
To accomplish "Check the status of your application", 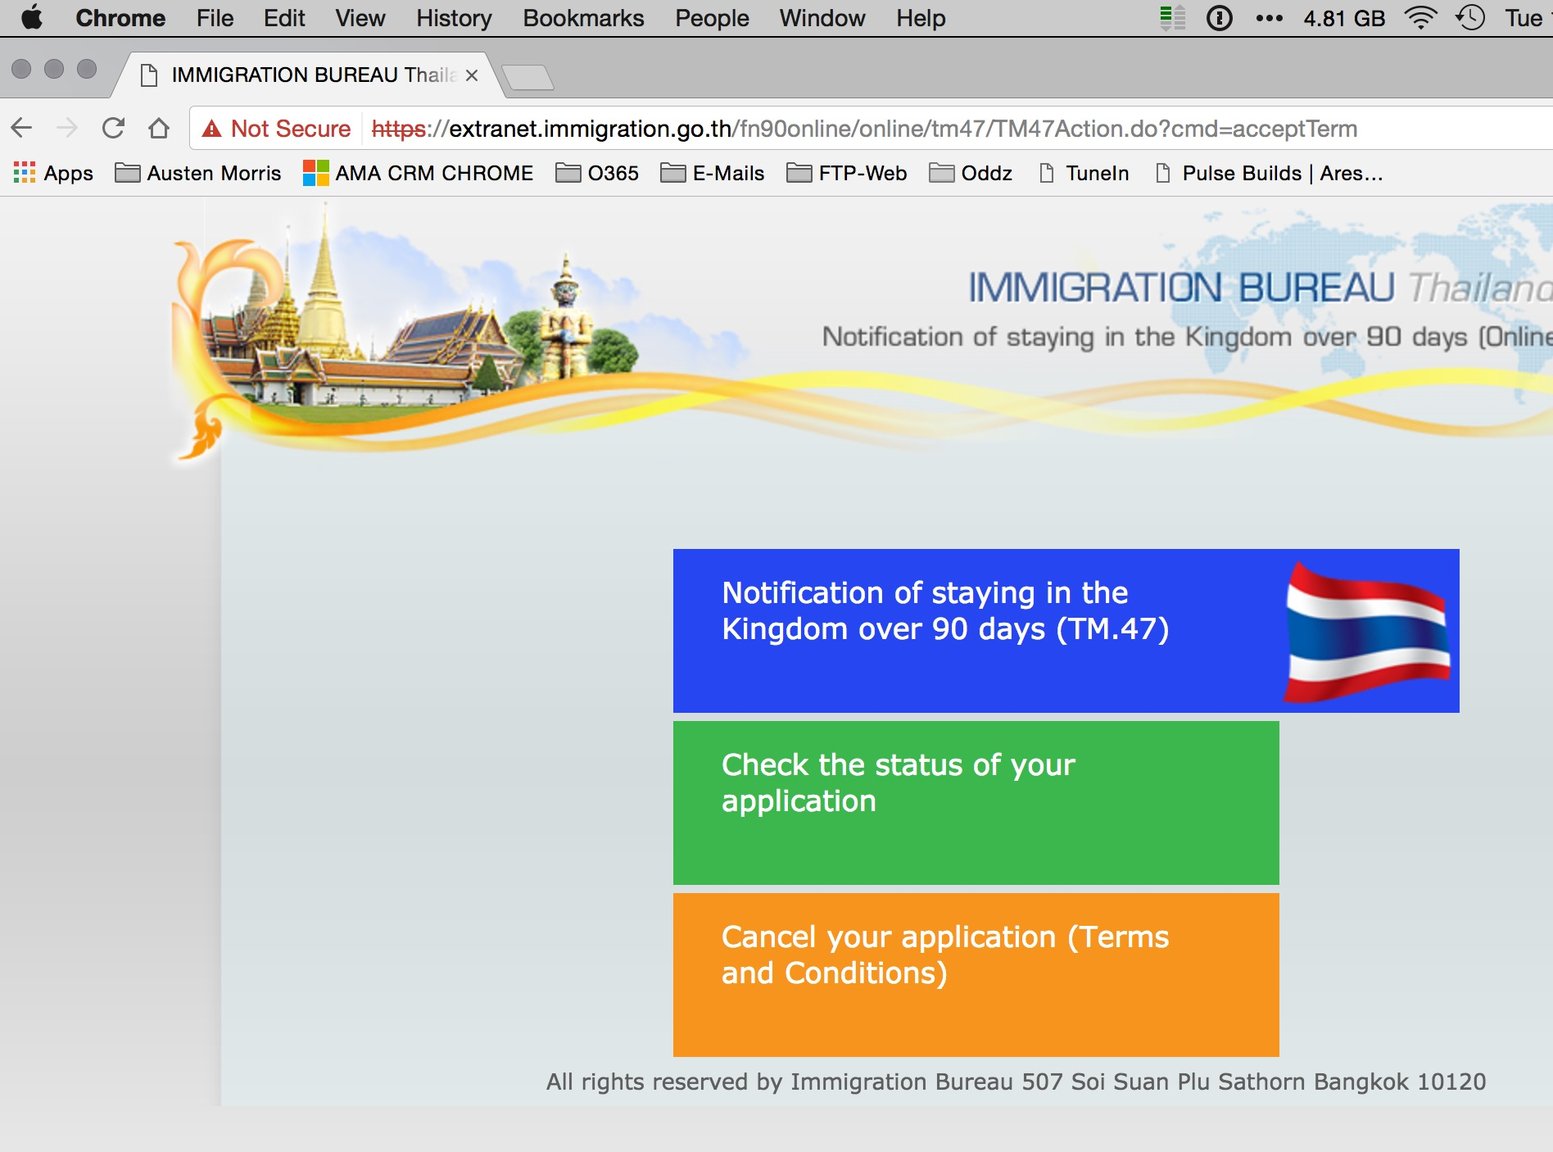I will point(976,803).
